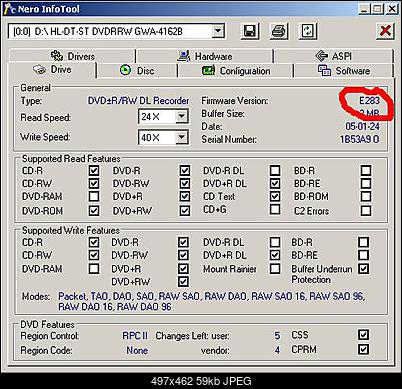Click user changes left value 5
This screenshot has width=402, height=389.
277,335
